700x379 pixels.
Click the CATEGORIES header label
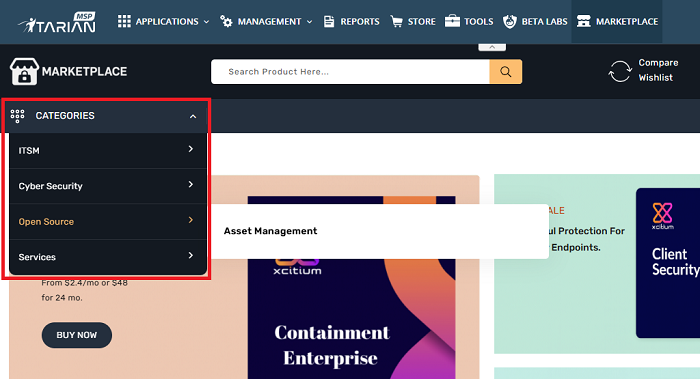click(x=65, y=116)
